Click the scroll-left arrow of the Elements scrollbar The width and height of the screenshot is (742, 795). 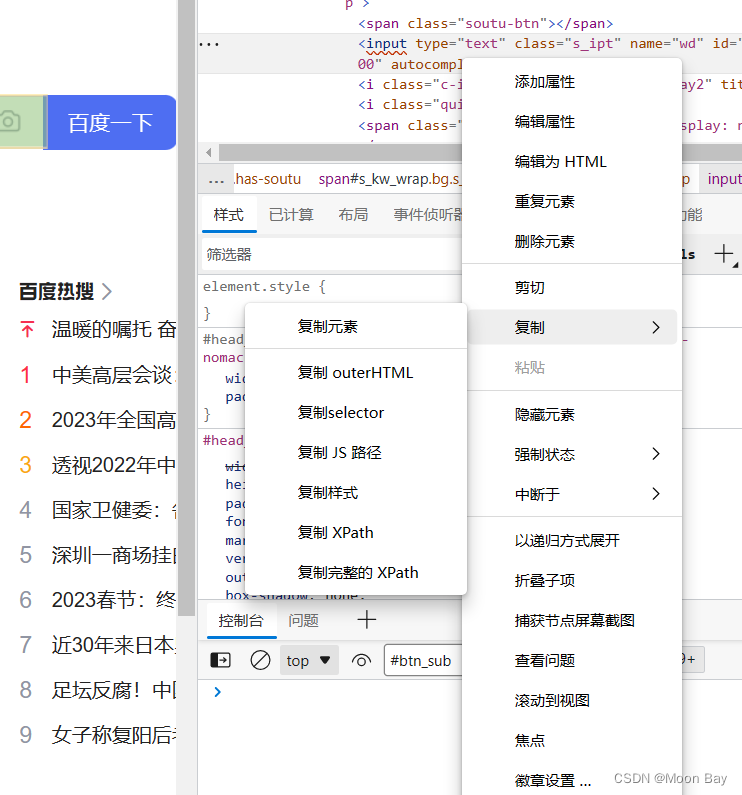pyautogui.click(x=209, y=152)
